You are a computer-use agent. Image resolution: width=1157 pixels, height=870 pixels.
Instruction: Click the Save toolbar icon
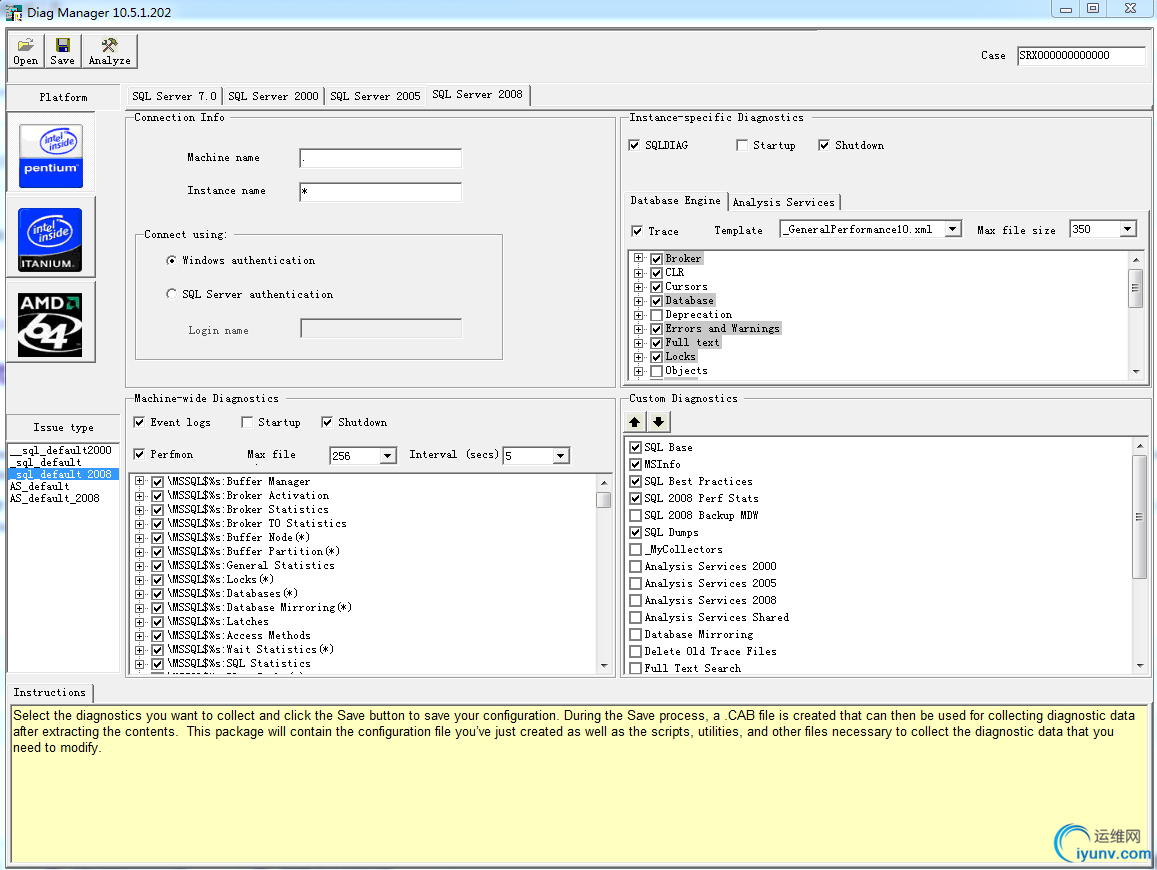(x=62, y=51)
